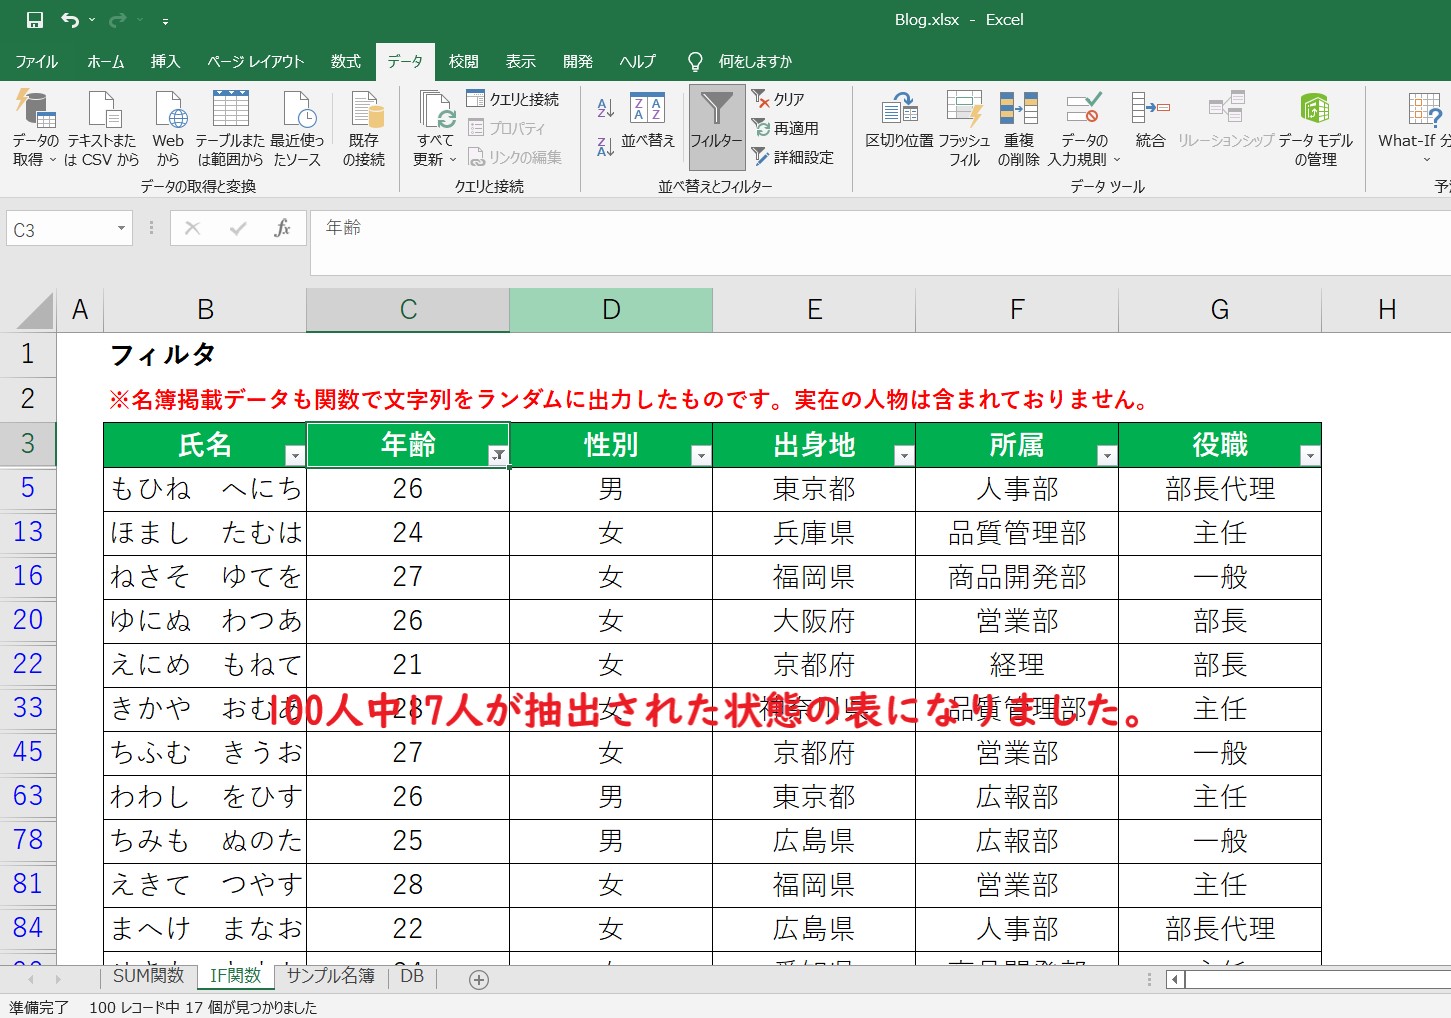This screenshot has height=1018, width=1451.
Task: Select row 13 header
Action: pos(28,532)
